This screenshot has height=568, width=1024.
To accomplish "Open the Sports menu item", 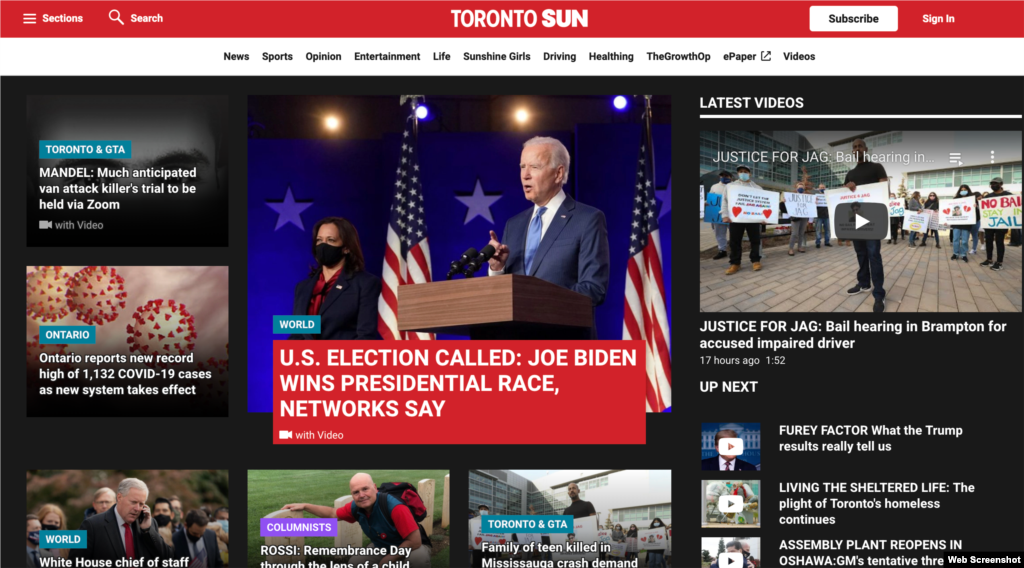I will point(277,57).
